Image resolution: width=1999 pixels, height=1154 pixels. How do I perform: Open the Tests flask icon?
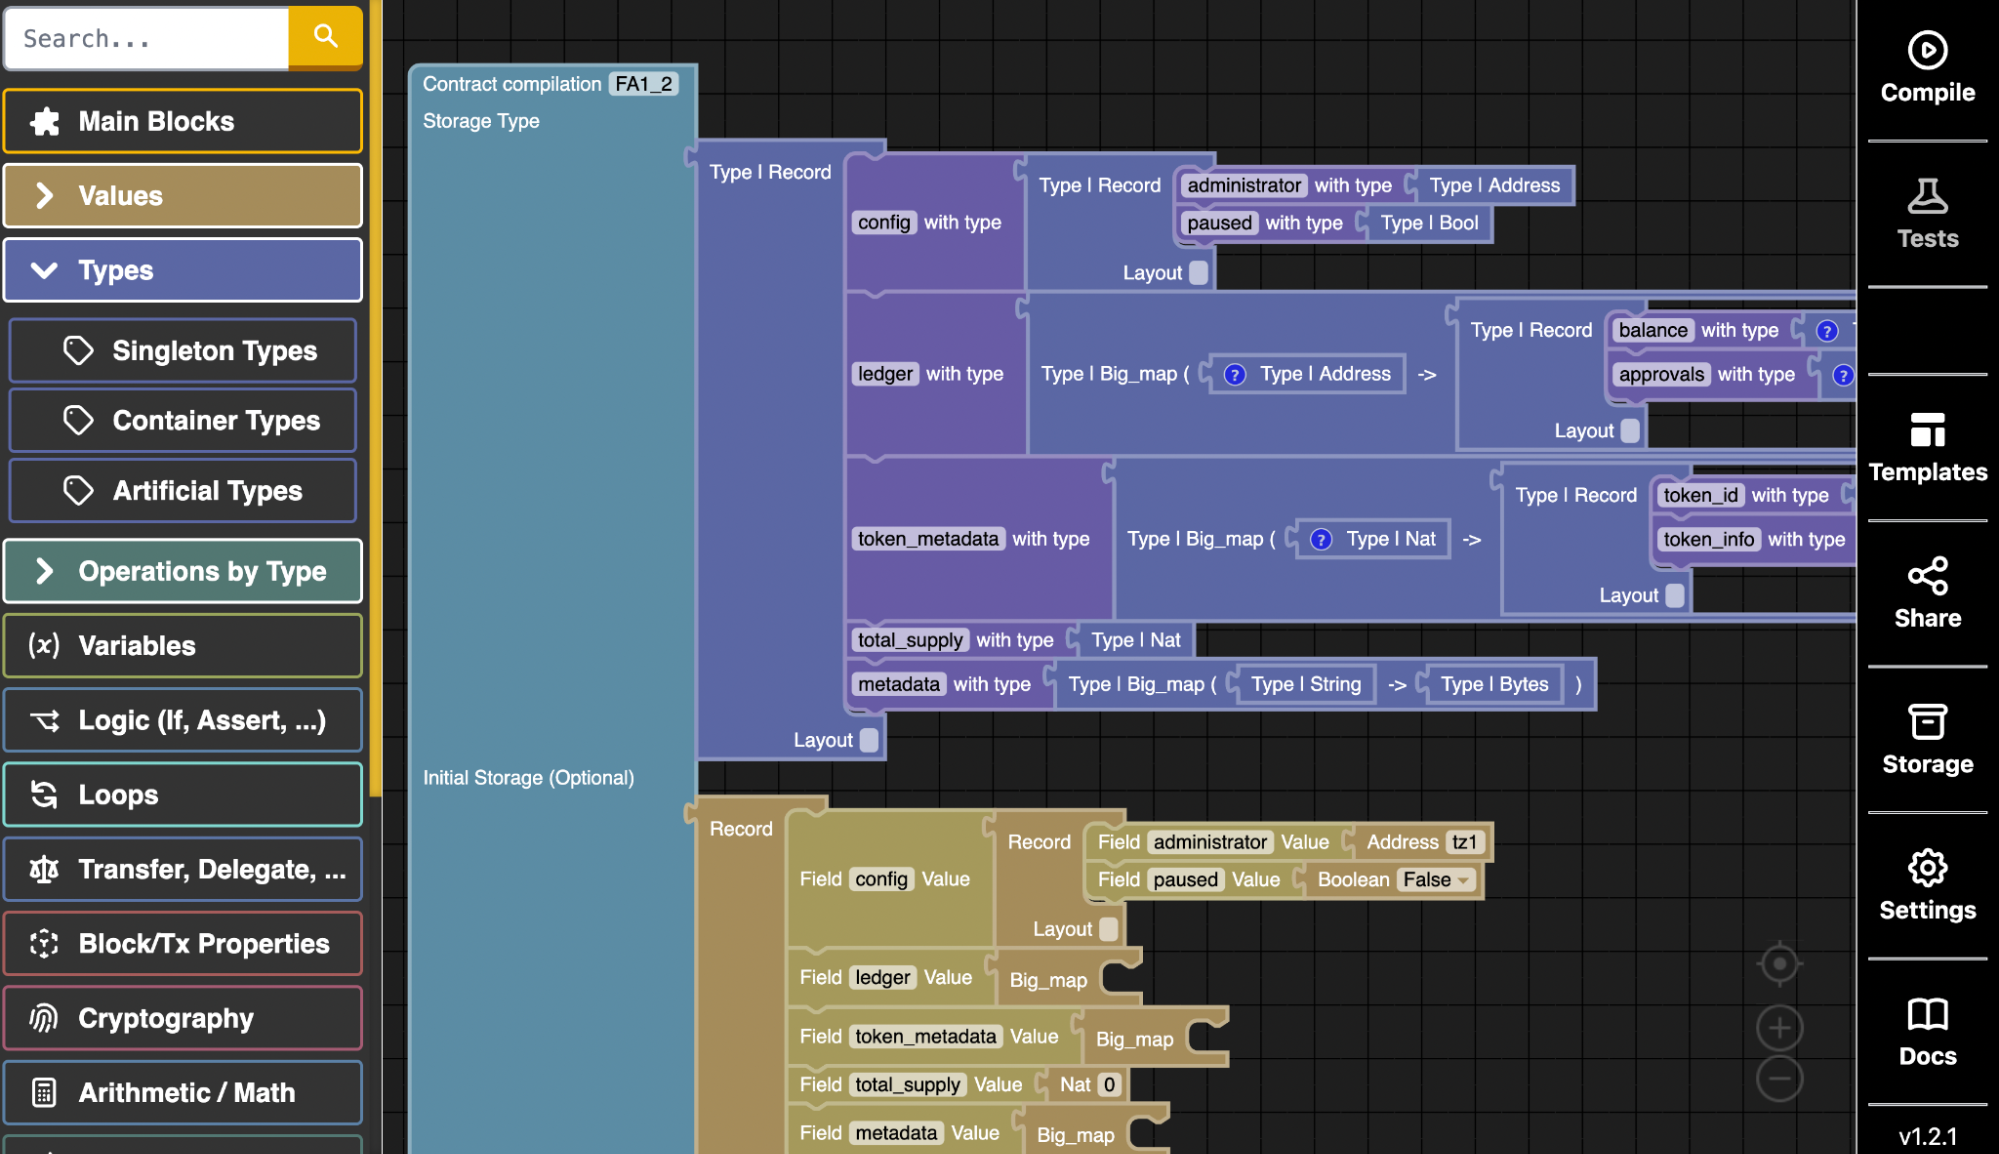pyautogui.click(x=1926, y=197)
